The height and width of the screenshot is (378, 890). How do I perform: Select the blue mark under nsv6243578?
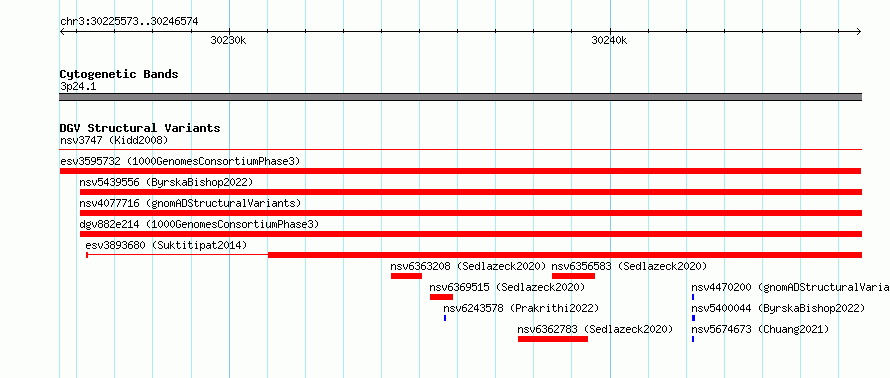pyautogui.click(x=445, y=318)
